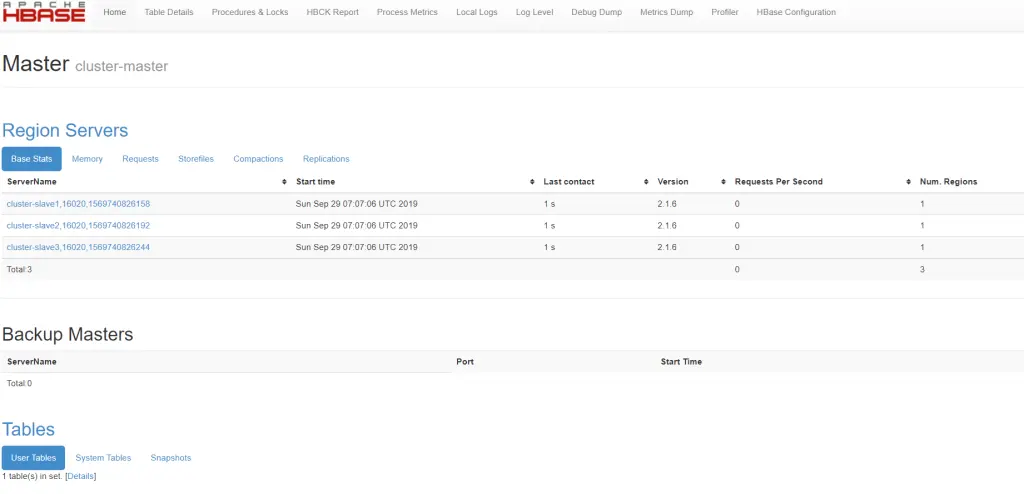1024x494 pixels.
Task: Click Backup Masters Start Time header
Action: coord(681,361)
